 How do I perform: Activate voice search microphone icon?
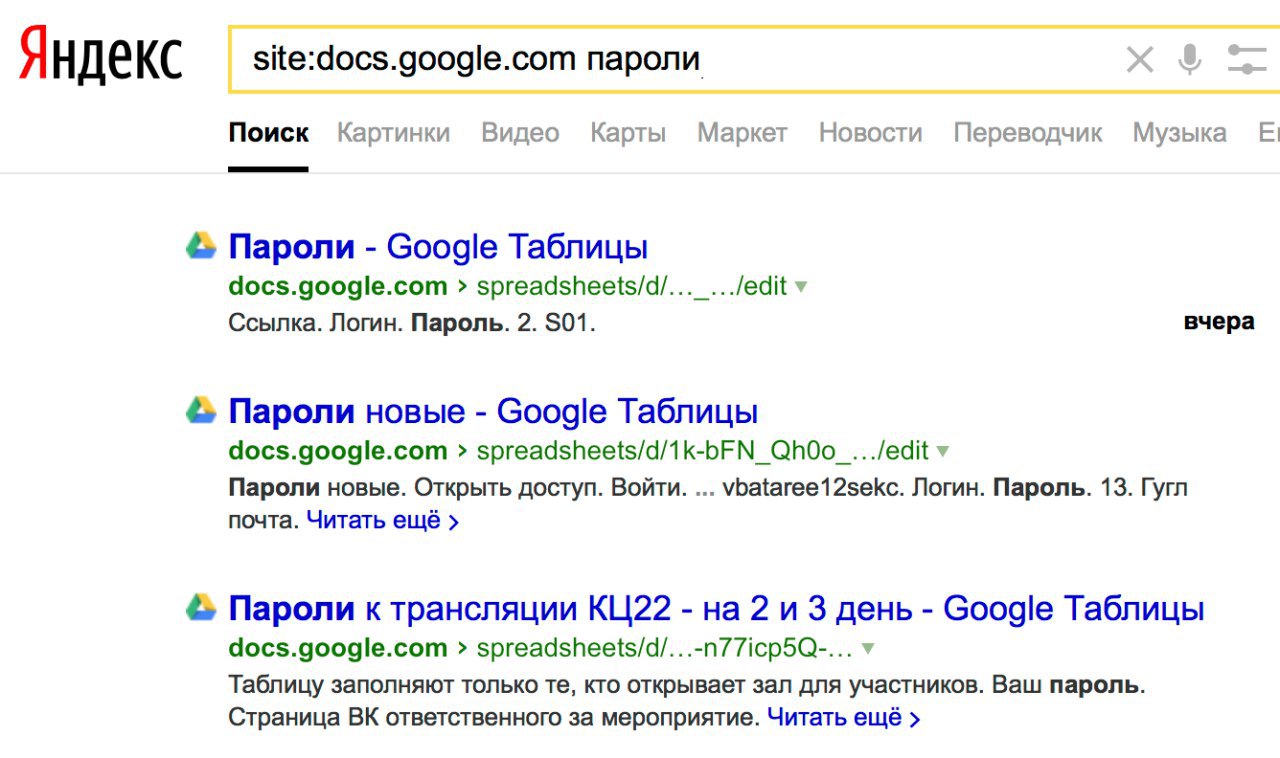tap(1189, 60)
